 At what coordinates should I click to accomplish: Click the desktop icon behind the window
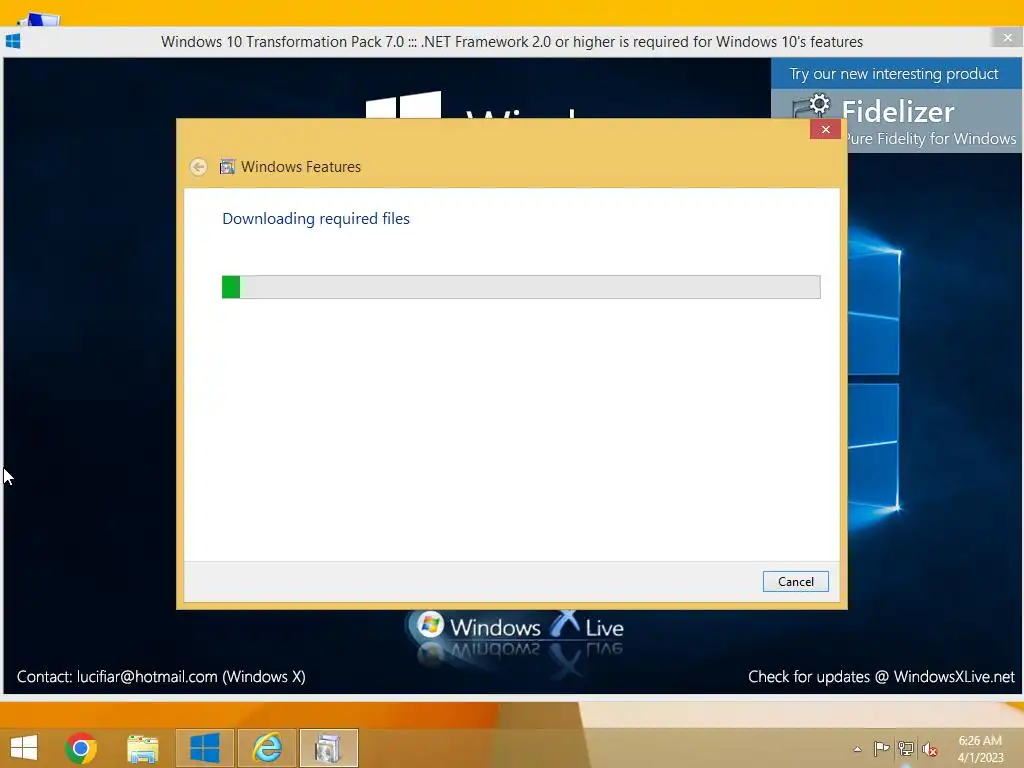[39, 20]
